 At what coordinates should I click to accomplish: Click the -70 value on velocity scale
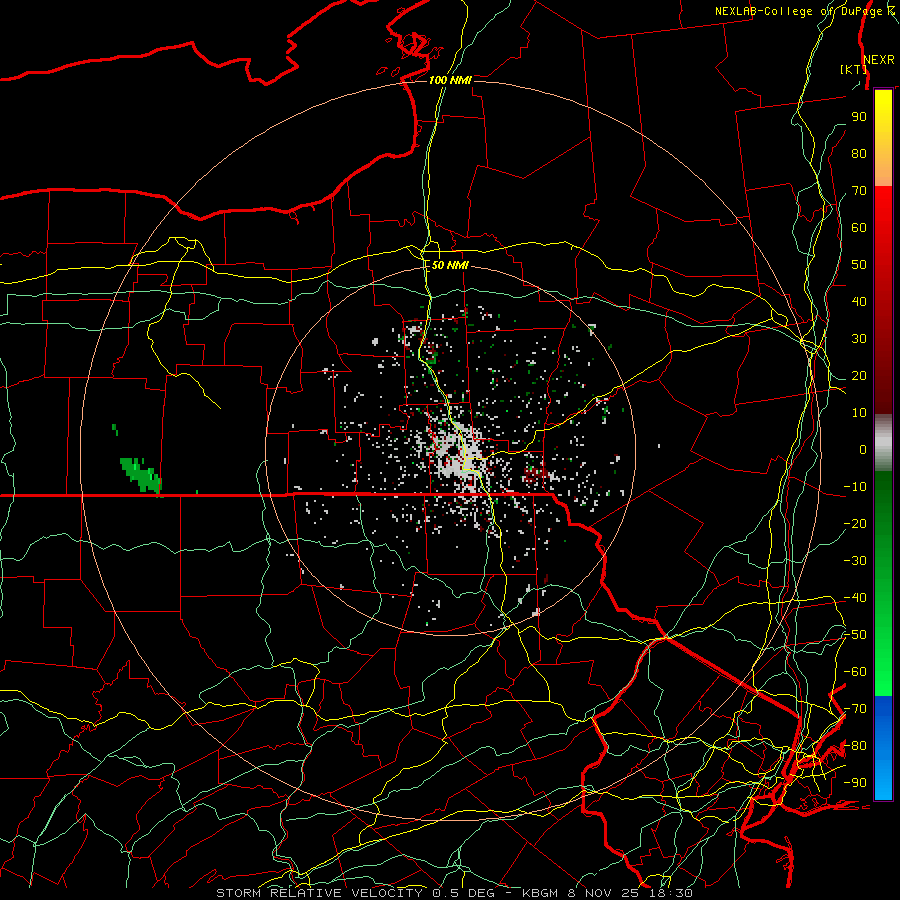tap(855, 709)
